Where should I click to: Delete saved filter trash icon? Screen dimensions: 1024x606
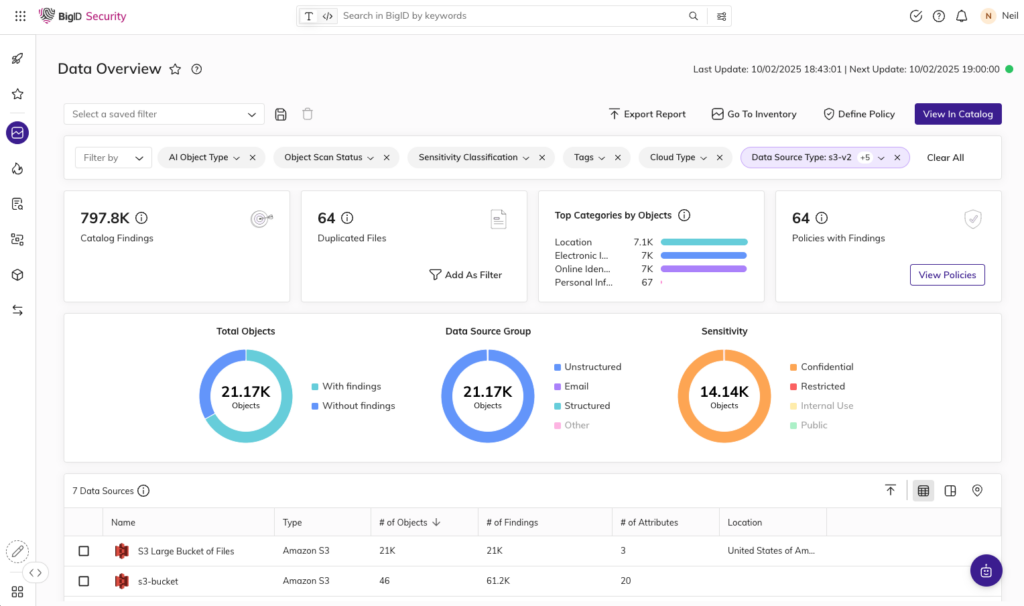click(308, 114)
